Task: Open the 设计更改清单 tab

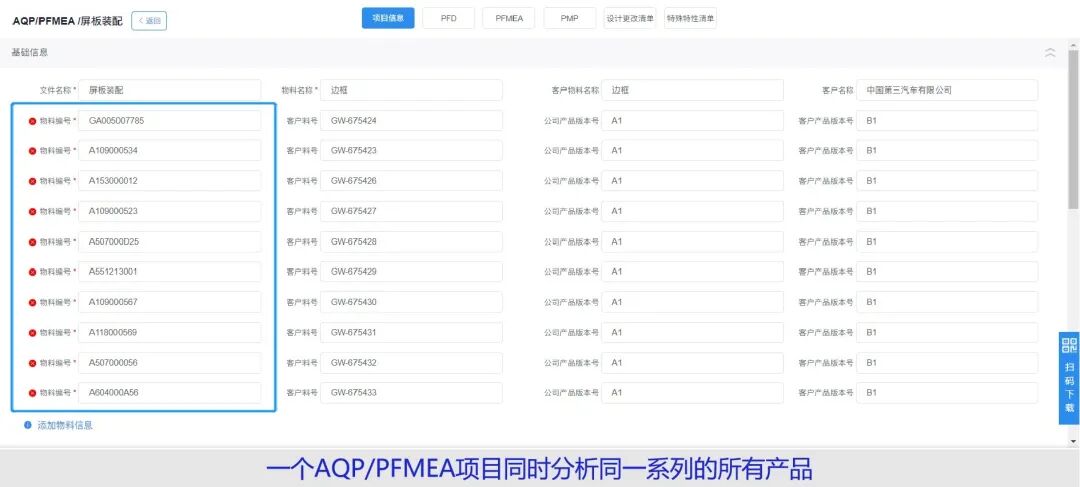Action: pos(630,19)
